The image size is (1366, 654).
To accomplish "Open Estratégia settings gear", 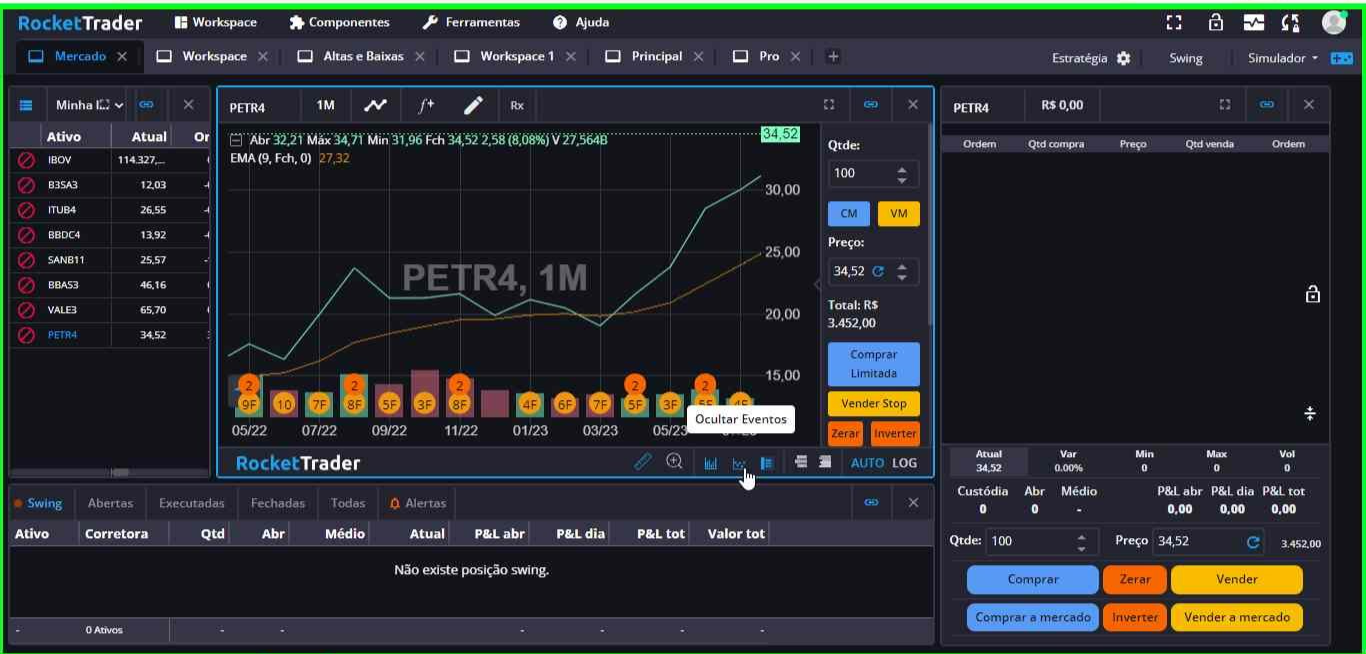I will tap(1123, 58).
